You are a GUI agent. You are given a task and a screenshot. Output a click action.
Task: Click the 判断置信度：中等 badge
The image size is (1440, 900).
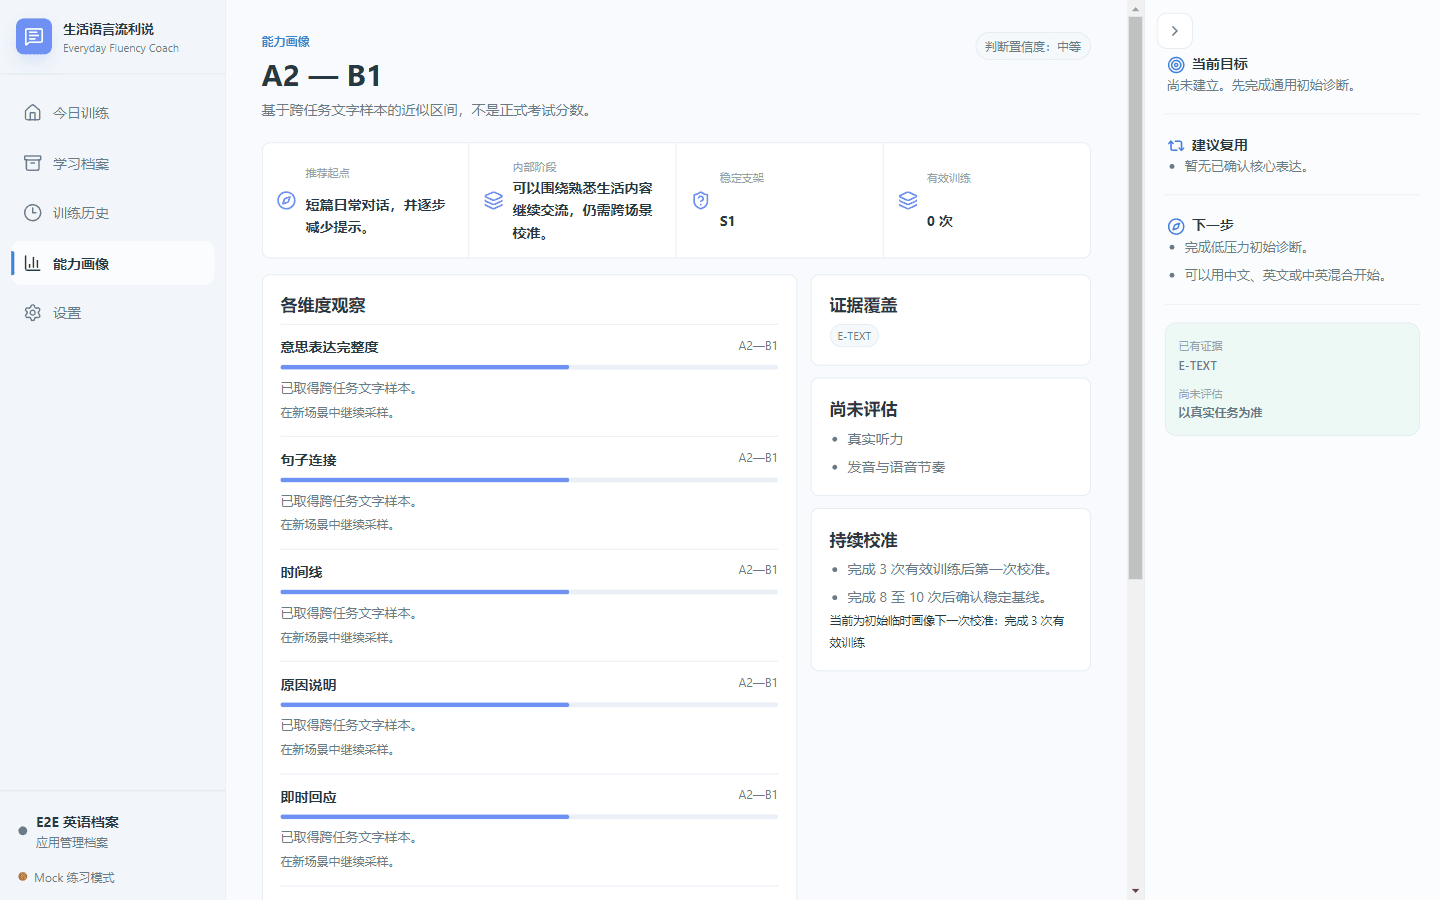point(1033,47)
